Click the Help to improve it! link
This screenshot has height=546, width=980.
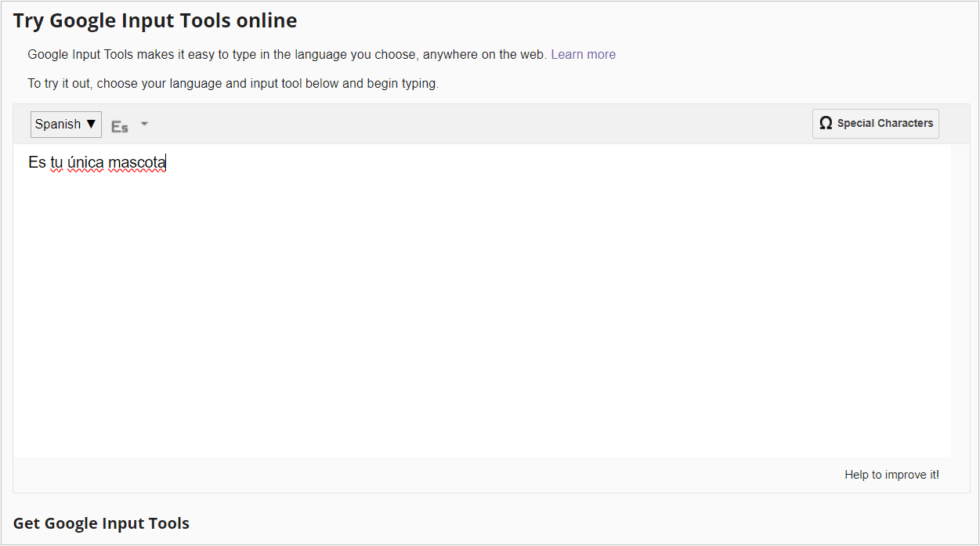(891, 475)
